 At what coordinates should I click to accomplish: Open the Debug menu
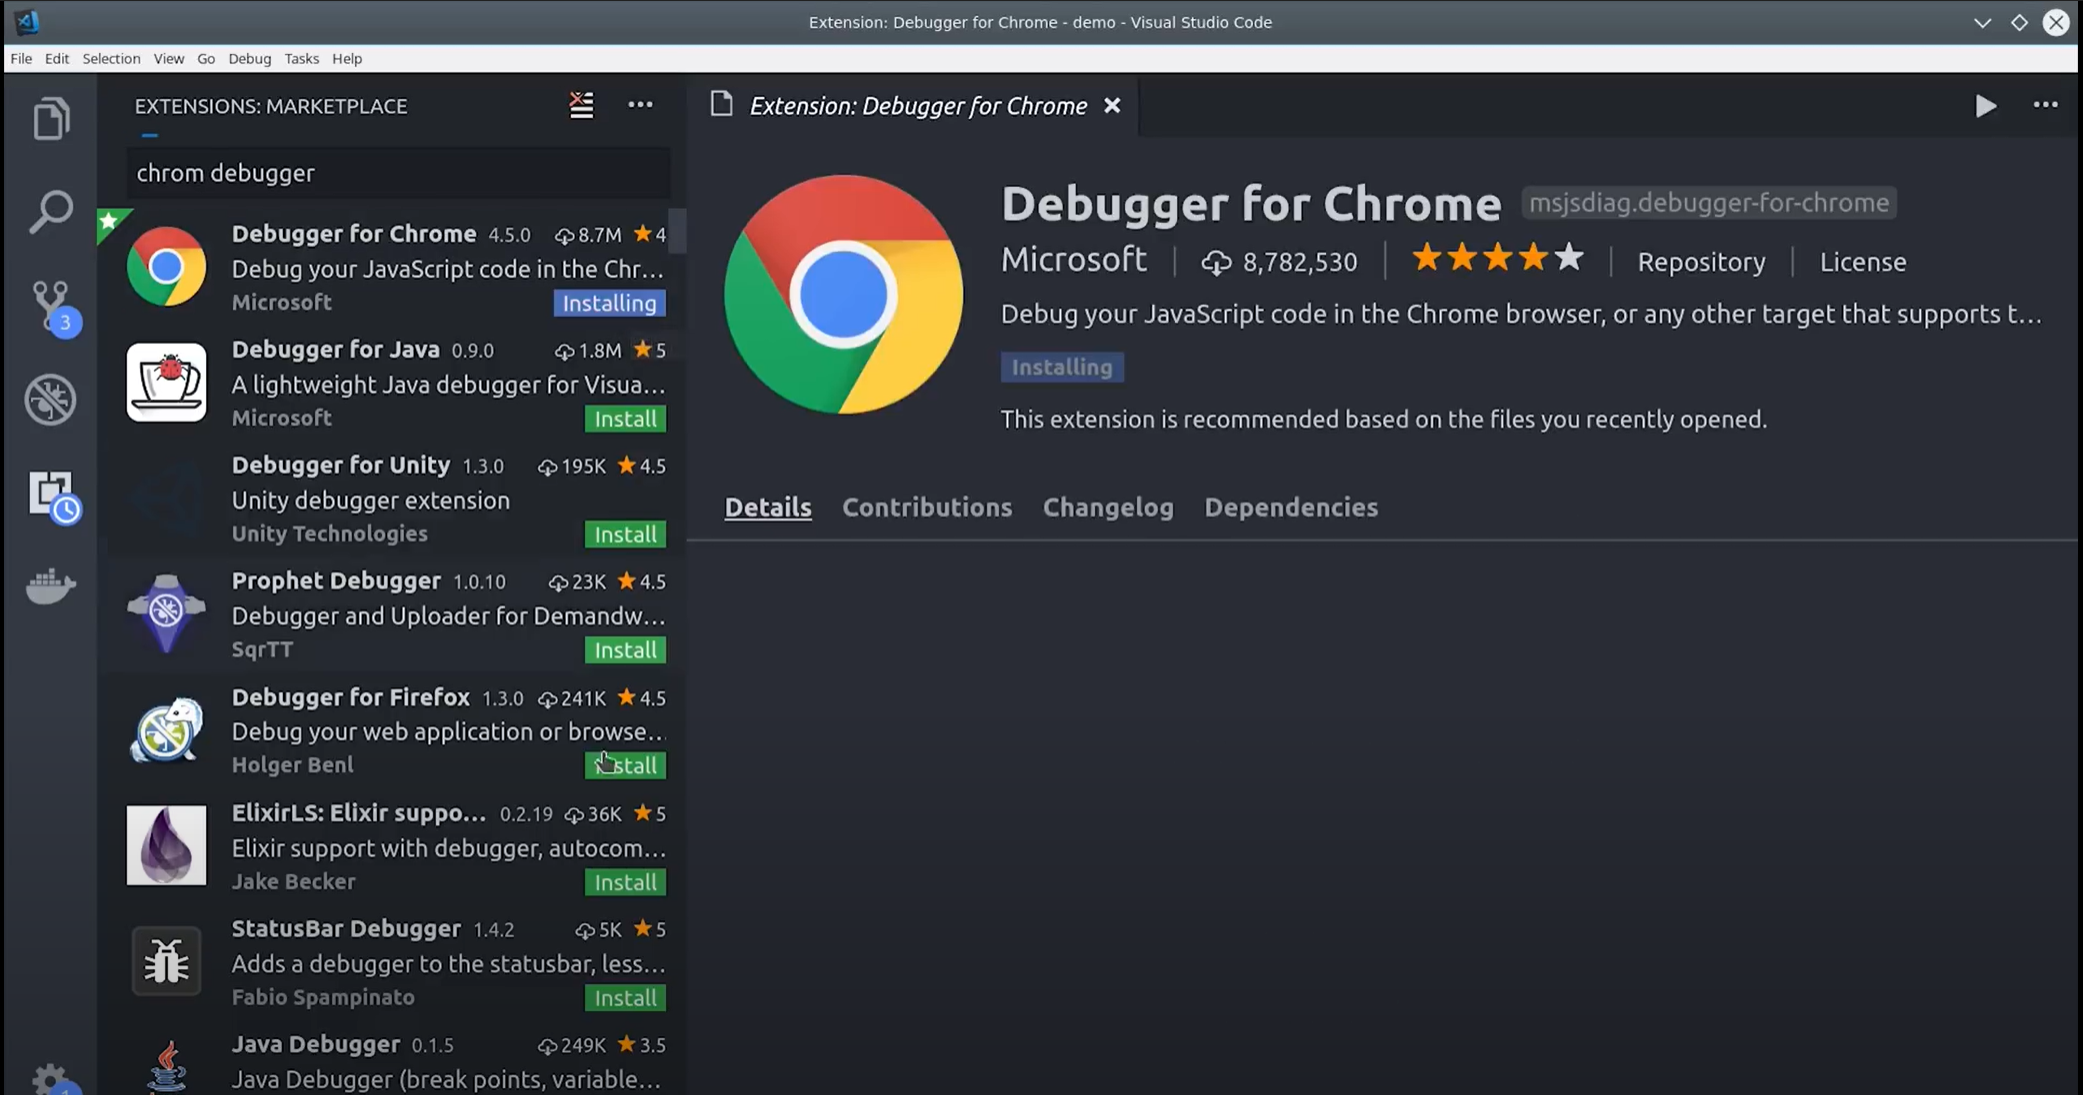pos(249,58)
